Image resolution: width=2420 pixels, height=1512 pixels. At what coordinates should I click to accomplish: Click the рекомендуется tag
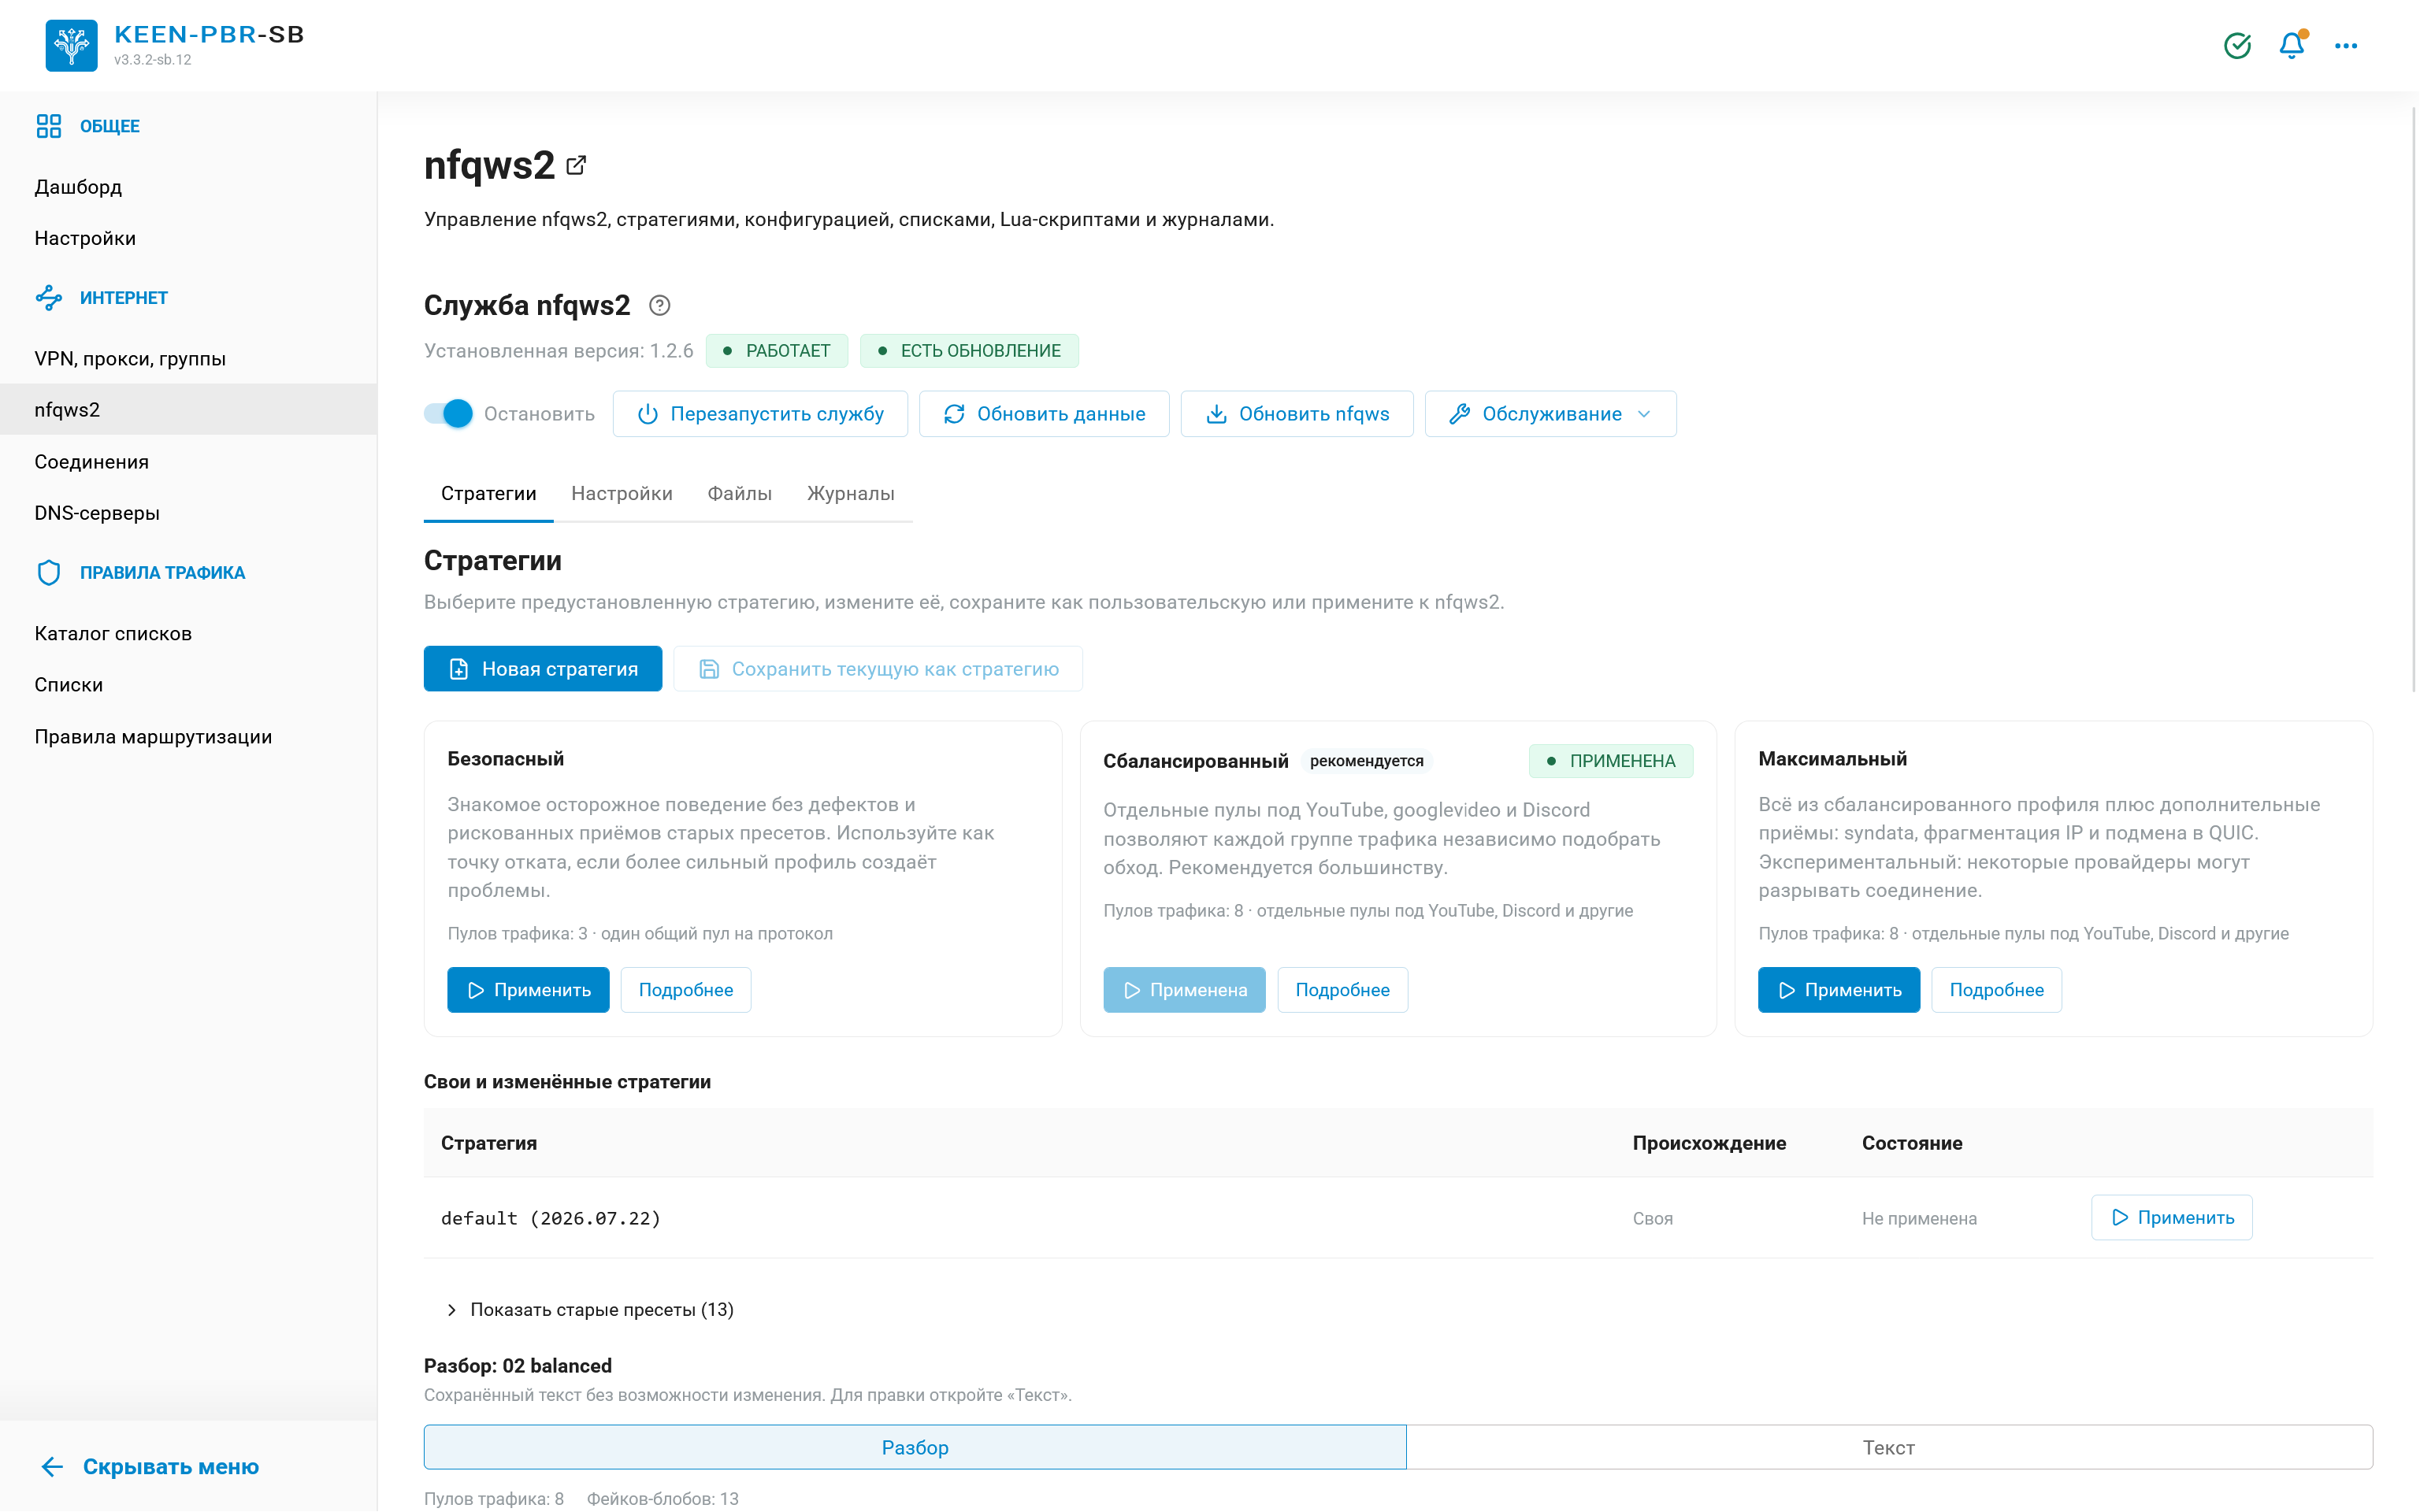pos(1367,761)
